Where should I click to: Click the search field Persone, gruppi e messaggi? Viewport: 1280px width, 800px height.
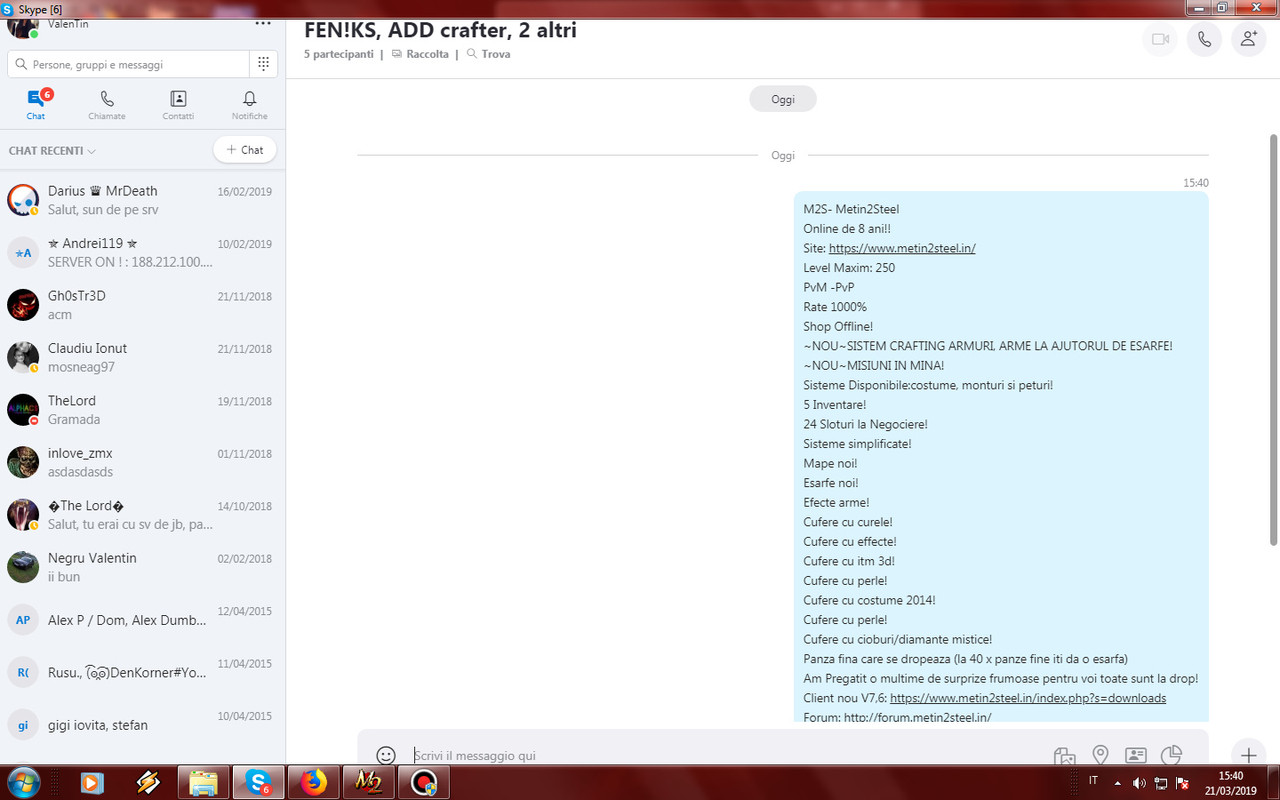pos(128,64)
